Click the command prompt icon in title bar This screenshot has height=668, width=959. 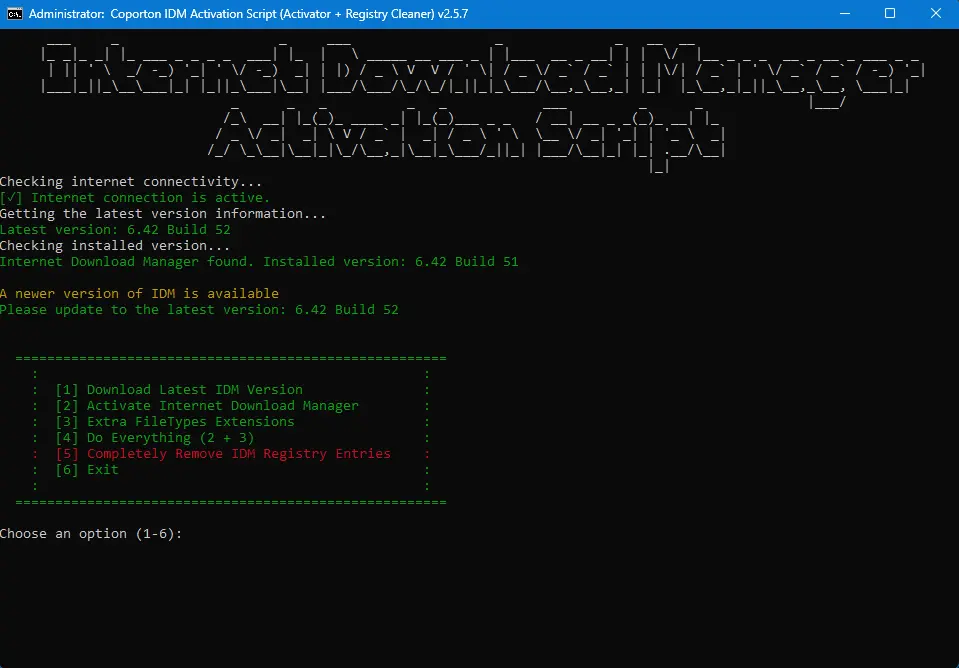pyautogui.click(x=15, y=13)
